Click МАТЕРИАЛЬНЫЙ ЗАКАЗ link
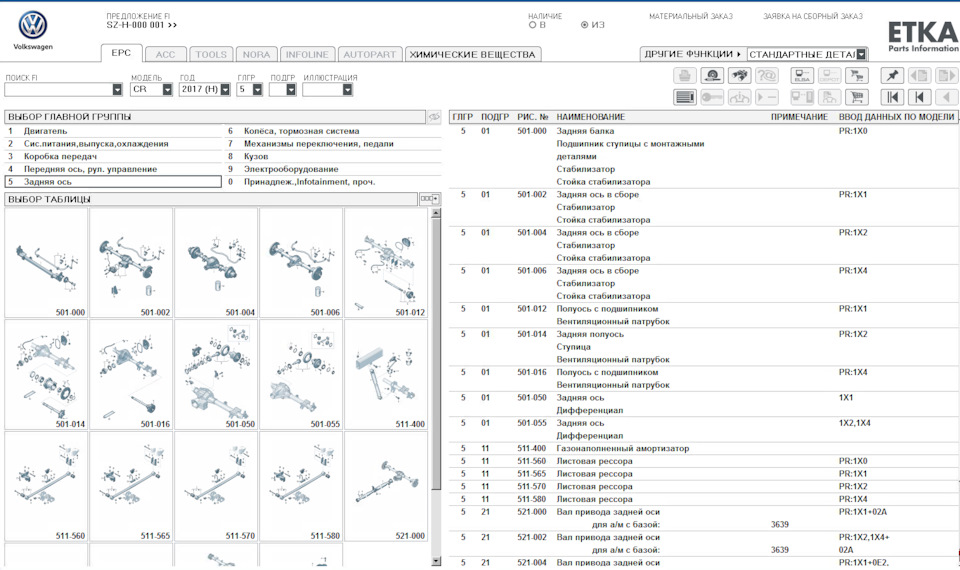This screenshot has width=960, height=570. 691,17
